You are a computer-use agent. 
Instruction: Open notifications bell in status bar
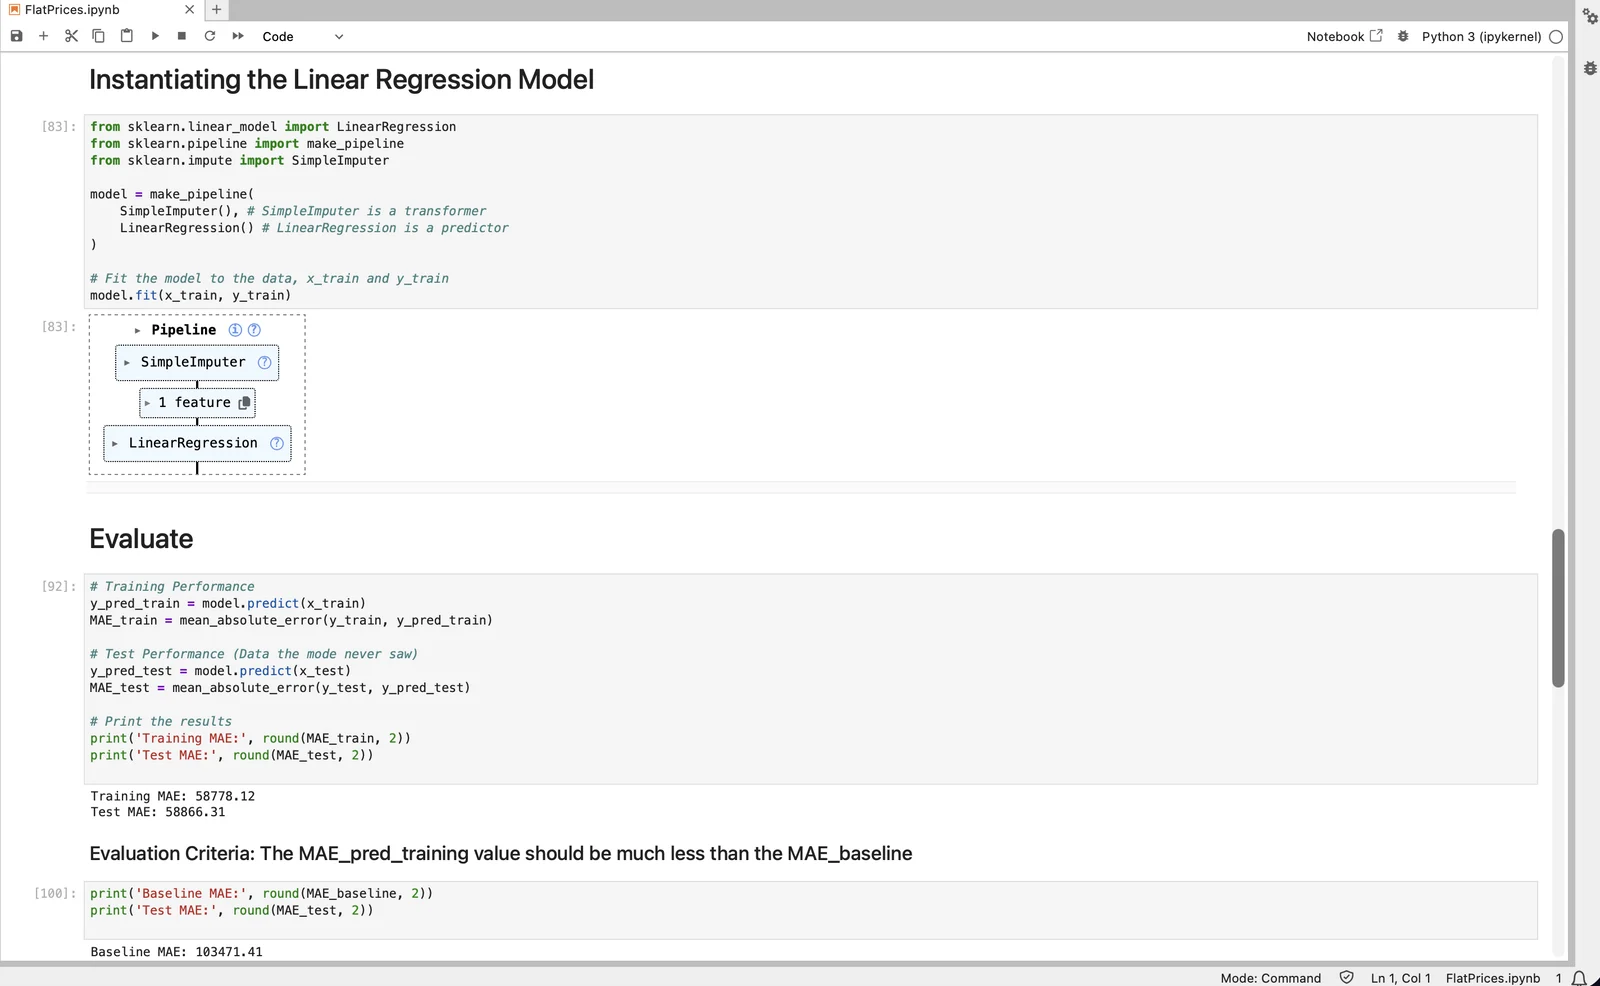click(x=1579, y=978)
